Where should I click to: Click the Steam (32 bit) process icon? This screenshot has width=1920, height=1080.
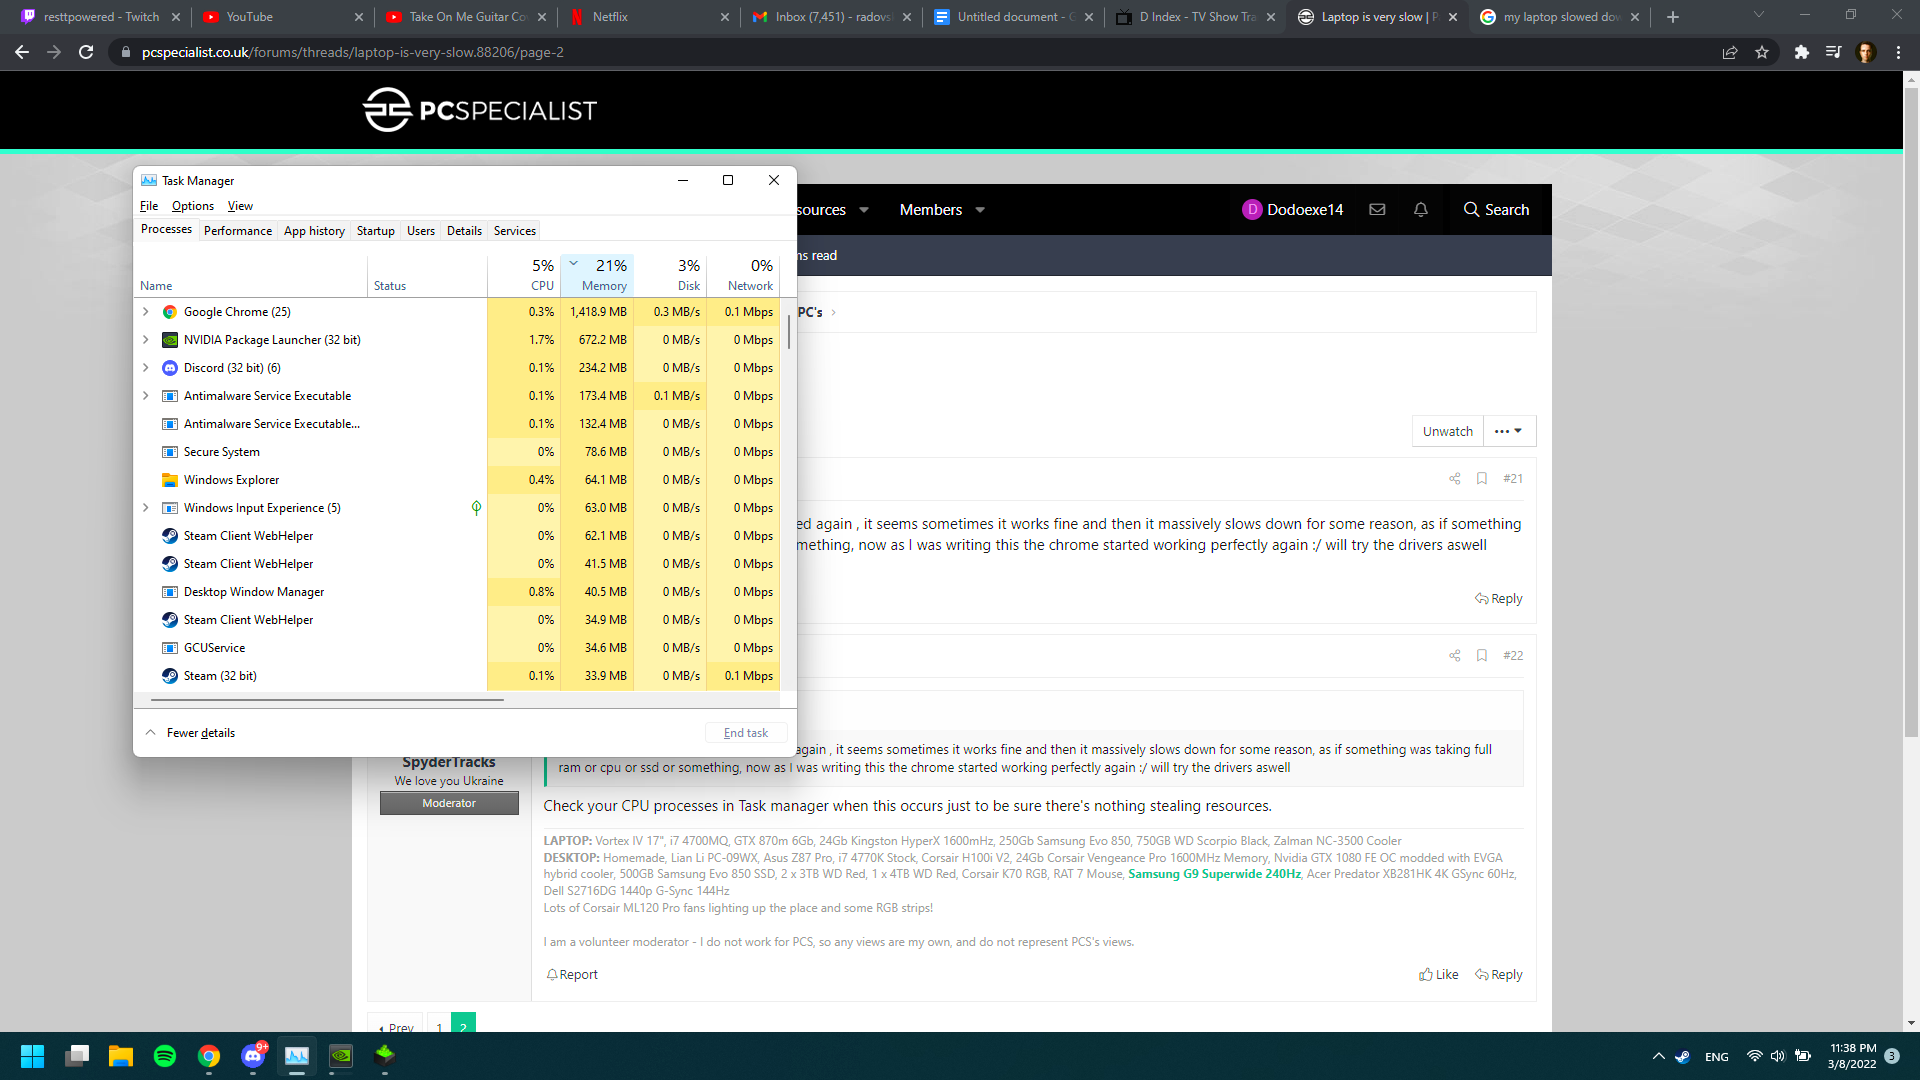(x=170, y=676)
